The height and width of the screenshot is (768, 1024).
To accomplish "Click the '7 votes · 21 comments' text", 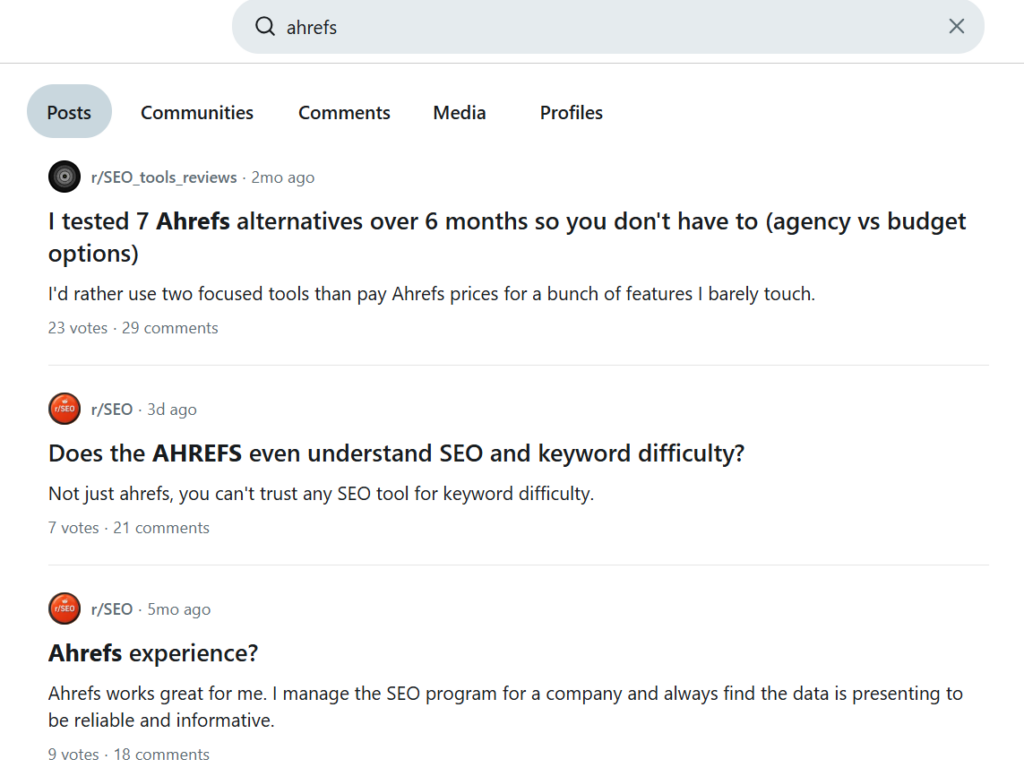I will coord(129,528).
